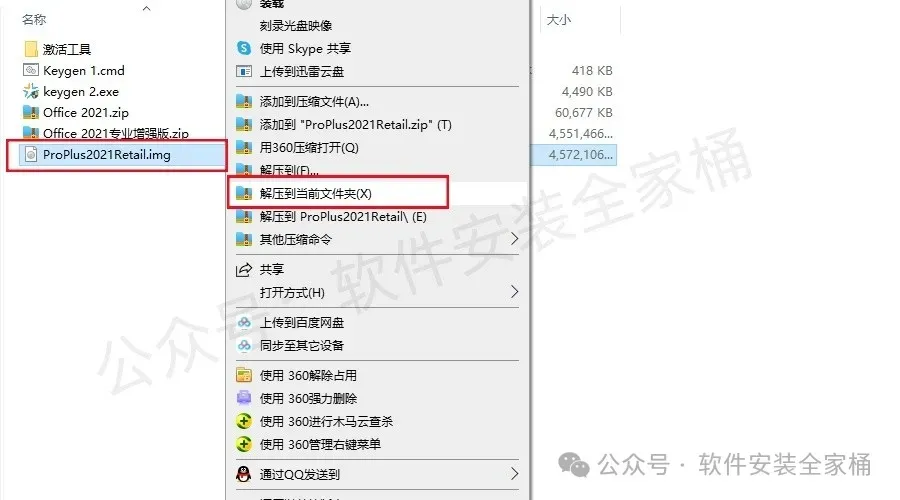Sort files by the 大小 column header

tap(558, 20)
